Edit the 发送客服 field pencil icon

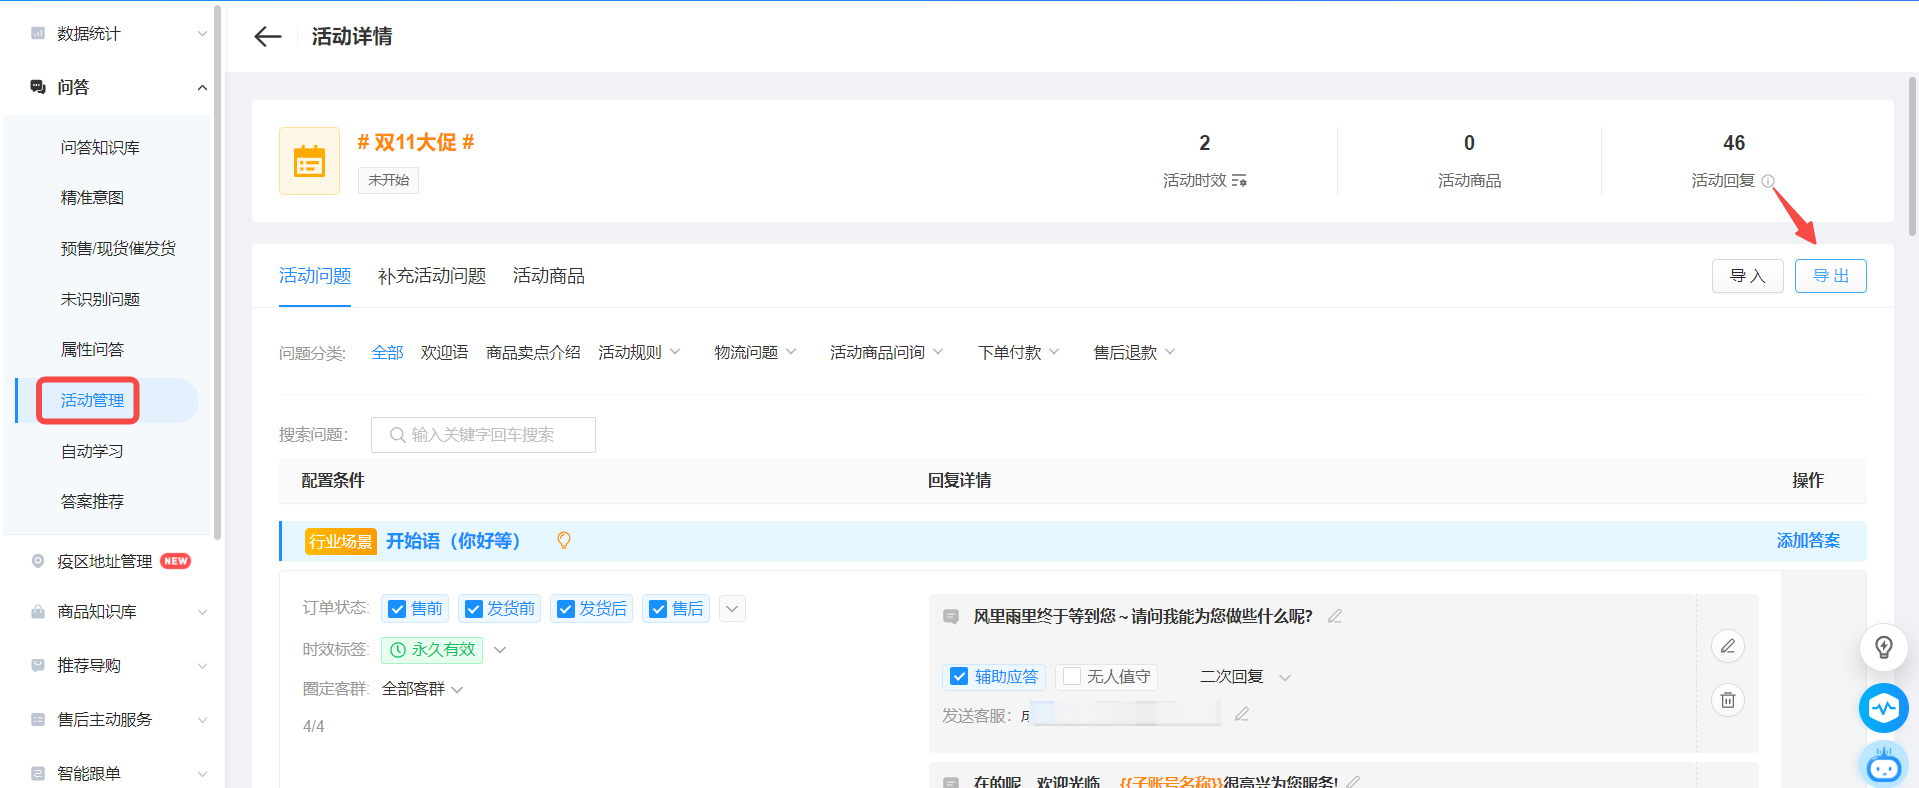pyautogui.click(x=1242, y=714)
